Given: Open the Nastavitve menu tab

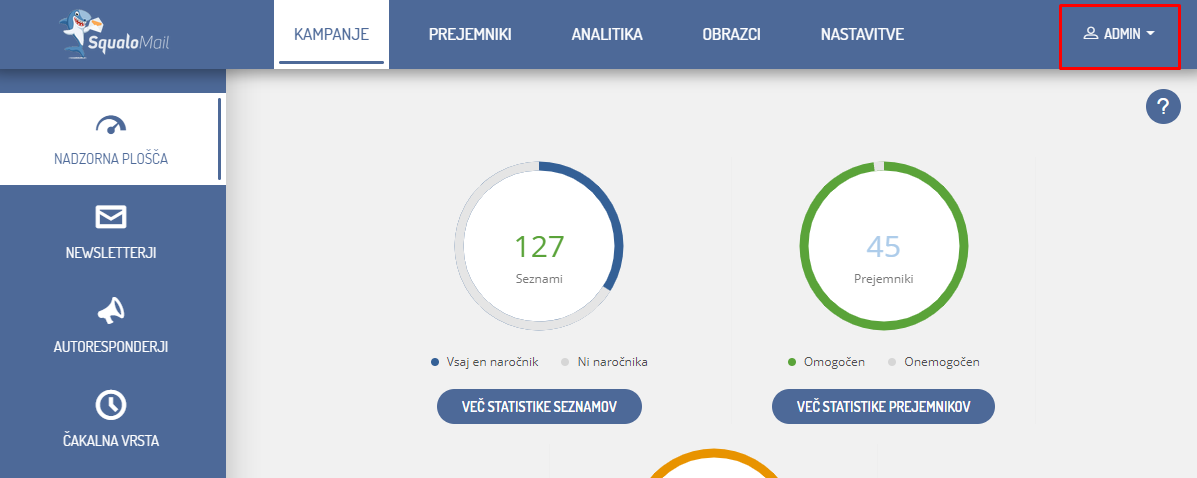Looking at the screenshot, I should [x=862, y=34].
